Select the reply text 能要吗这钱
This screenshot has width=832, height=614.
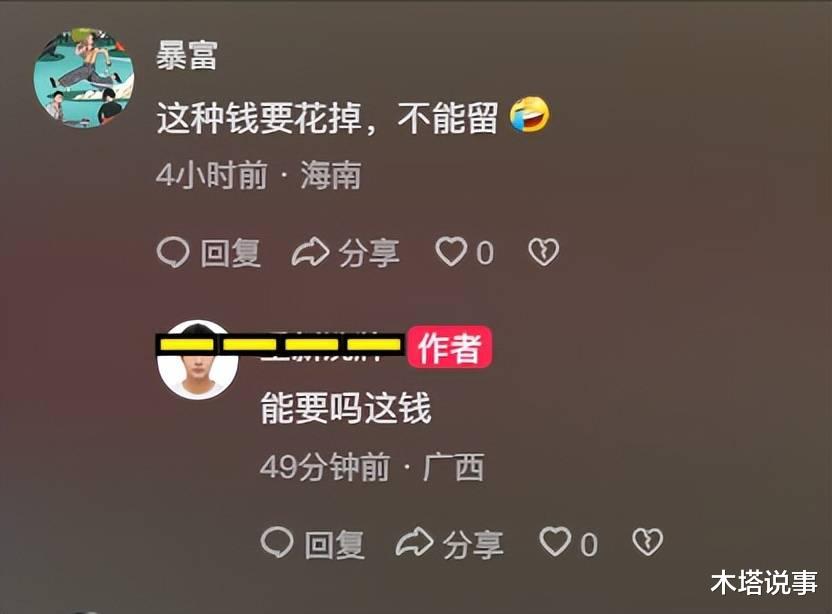345,408
